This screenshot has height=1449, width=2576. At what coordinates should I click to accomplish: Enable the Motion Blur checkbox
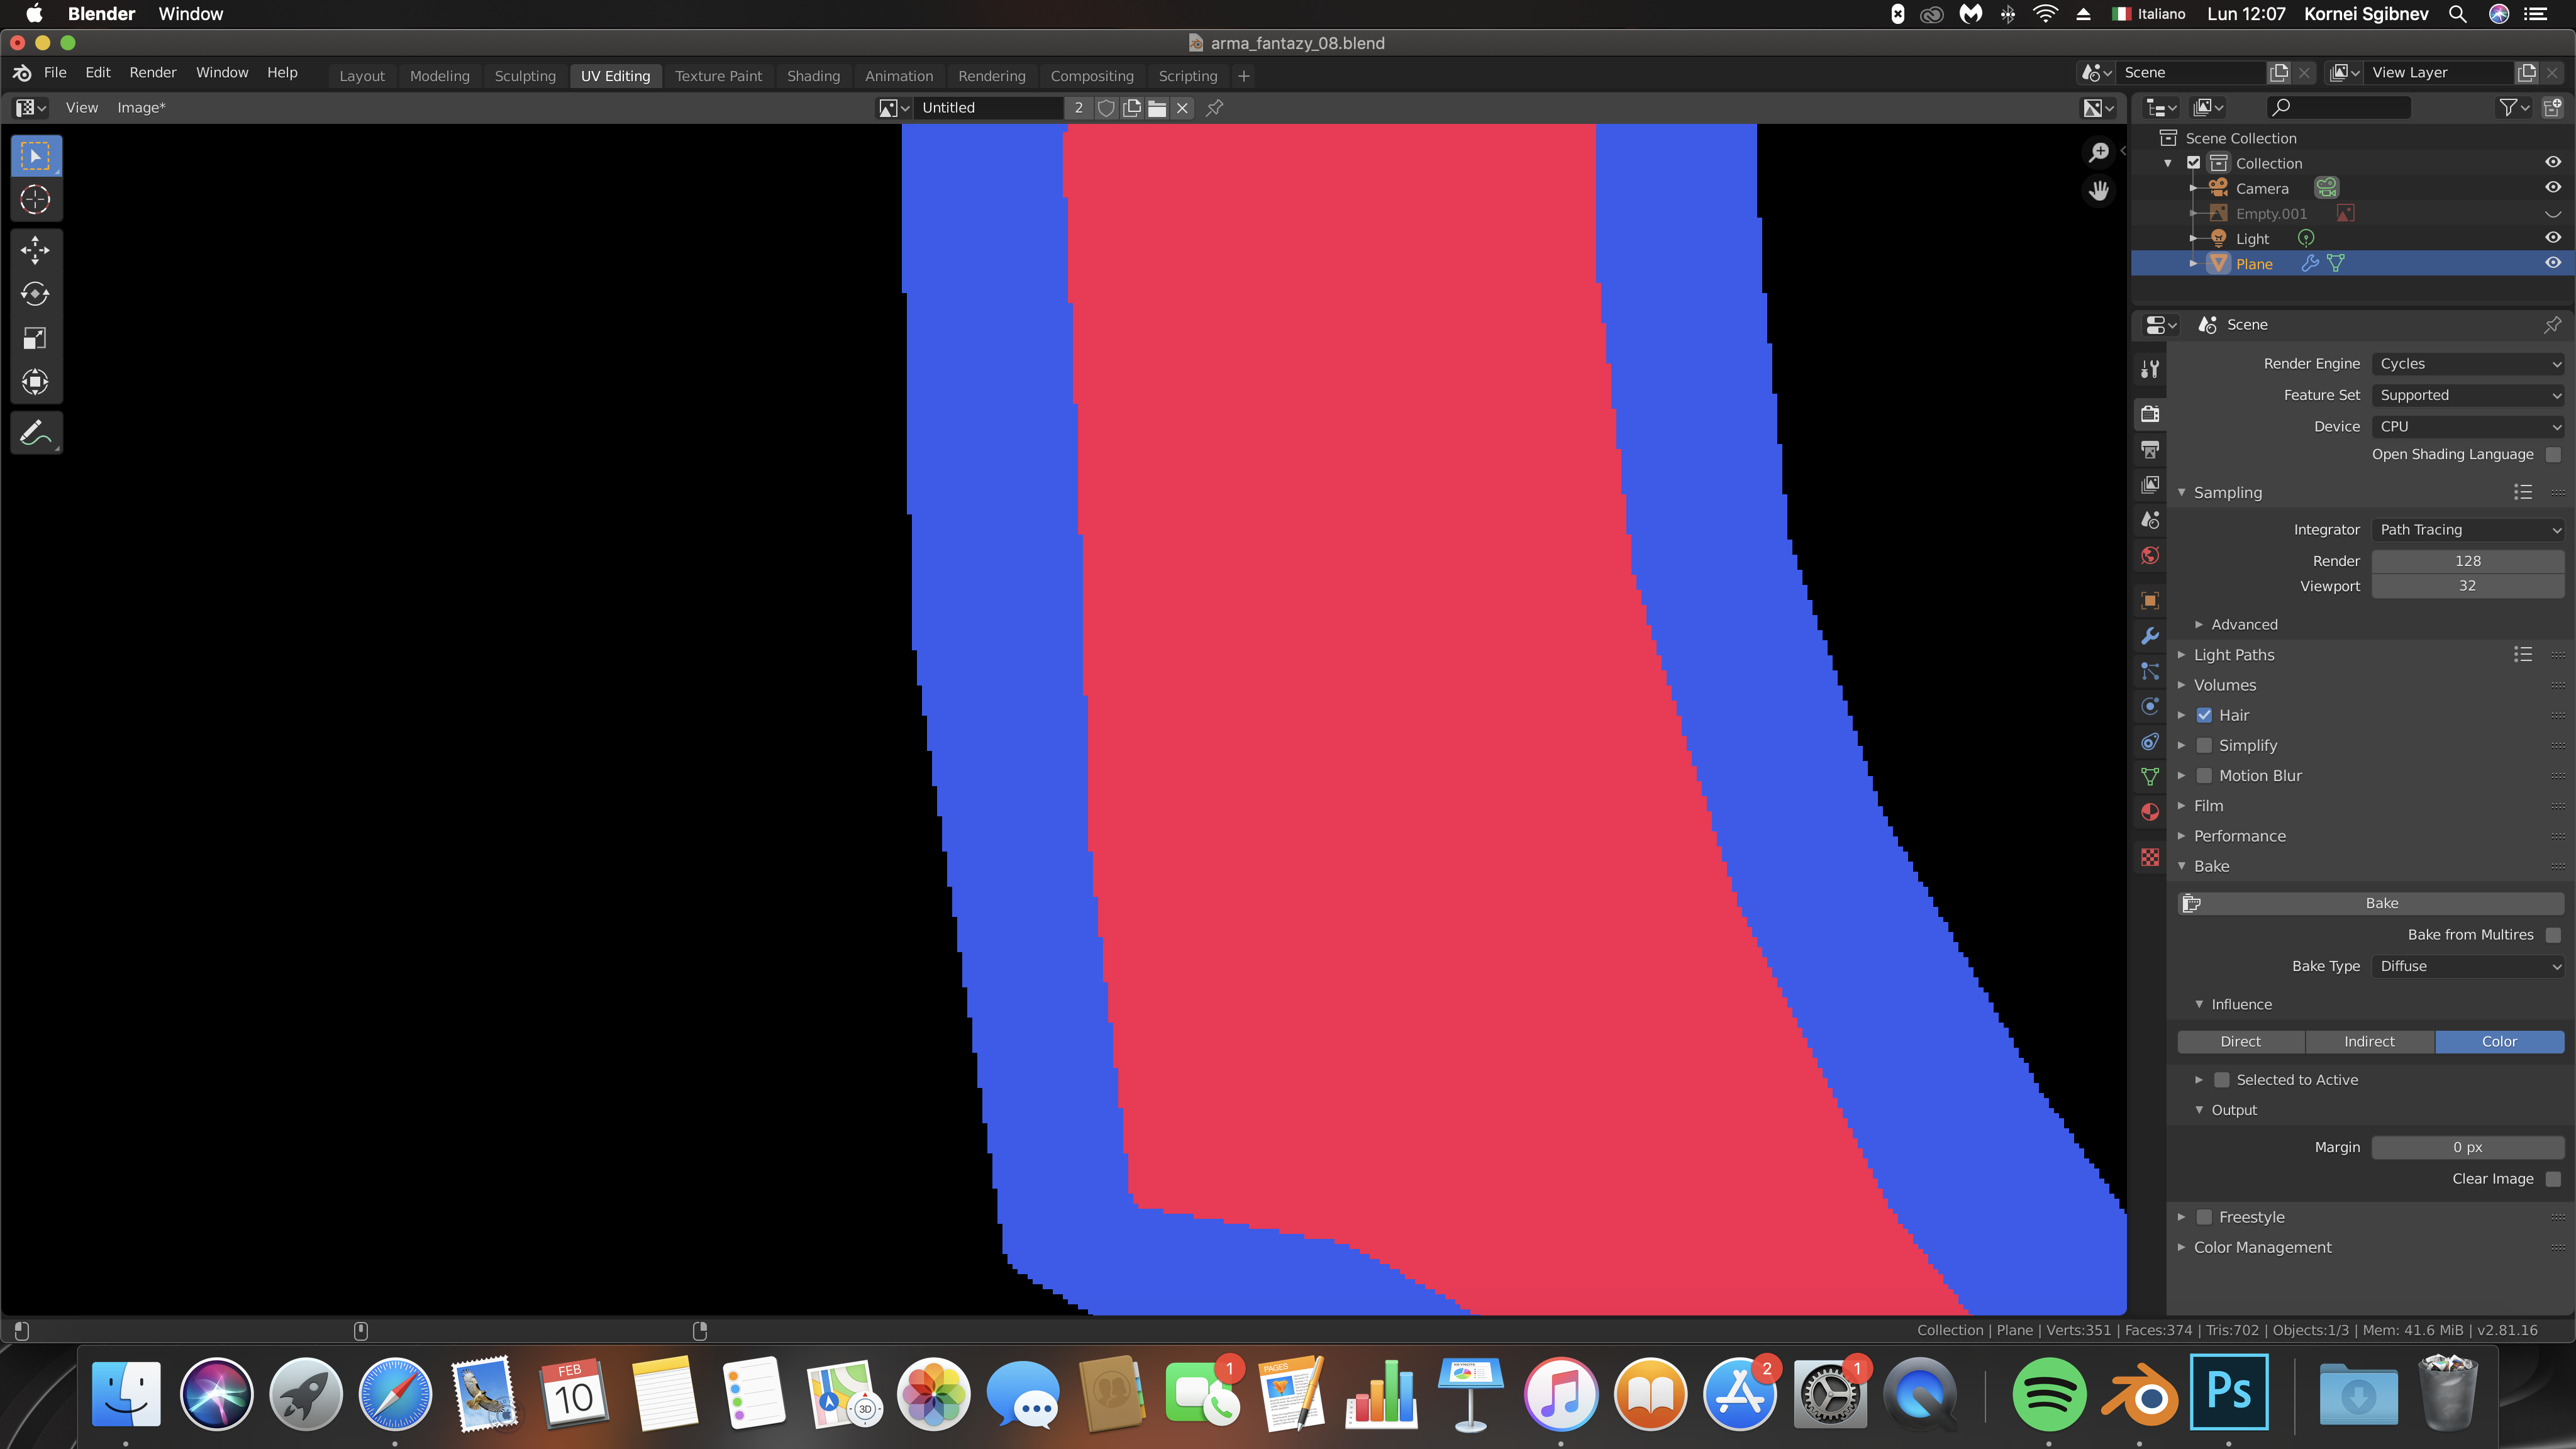pos(2204,775)
